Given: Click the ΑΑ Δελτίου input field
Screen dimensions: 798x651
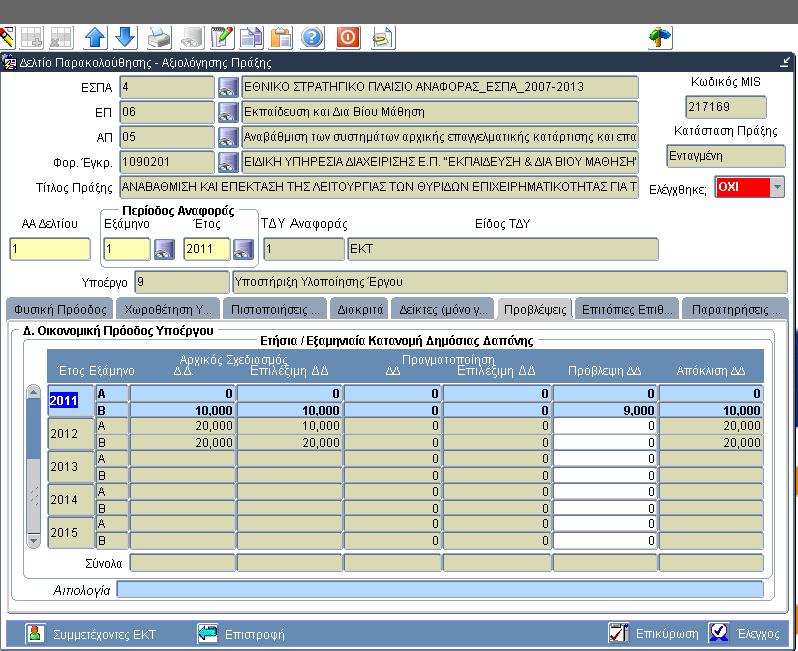Looking at the screenshot, I should [x=50, y=249].
